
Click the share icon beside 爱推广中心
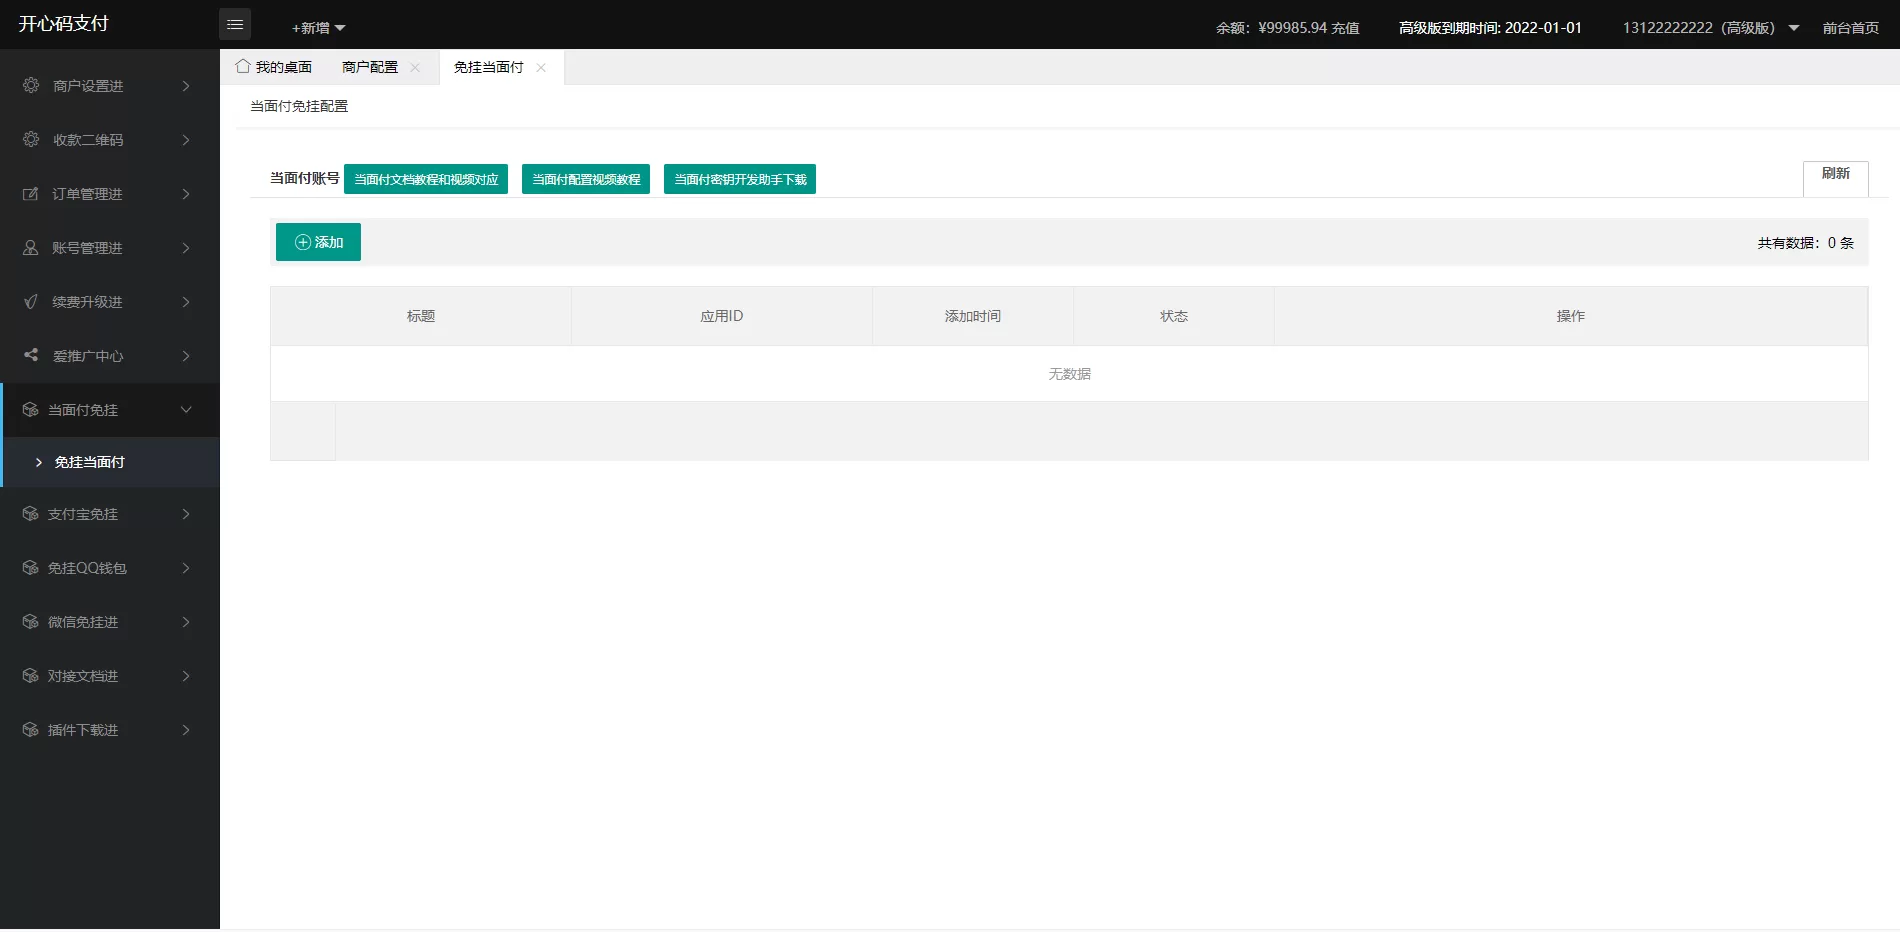click(x=31, y=355)
